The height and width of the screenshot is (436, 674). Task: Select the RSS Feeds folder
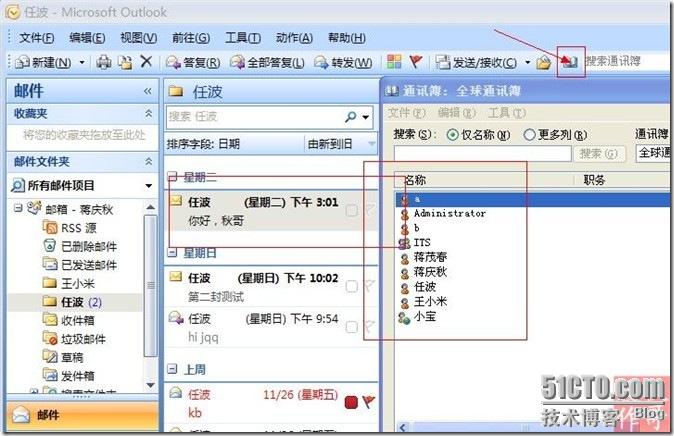click(70, 227)
